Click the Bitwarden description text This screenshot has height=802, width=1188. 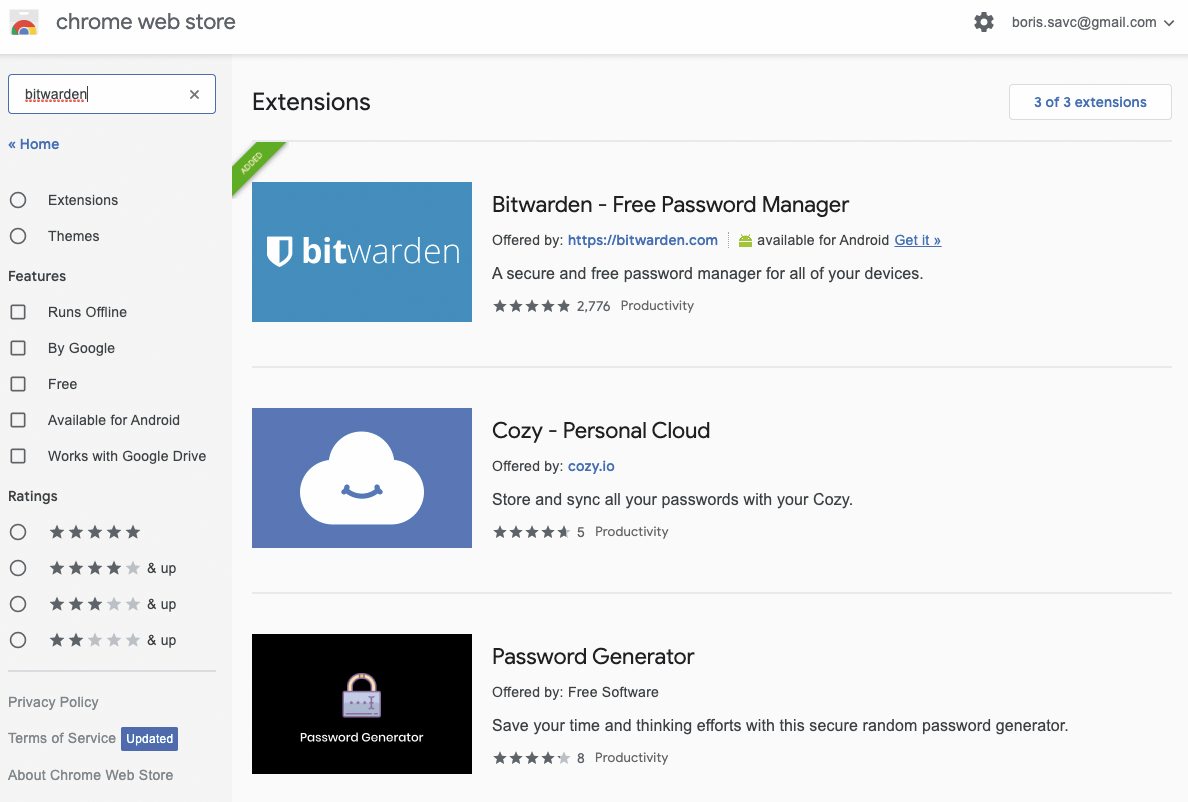point(707,273)
